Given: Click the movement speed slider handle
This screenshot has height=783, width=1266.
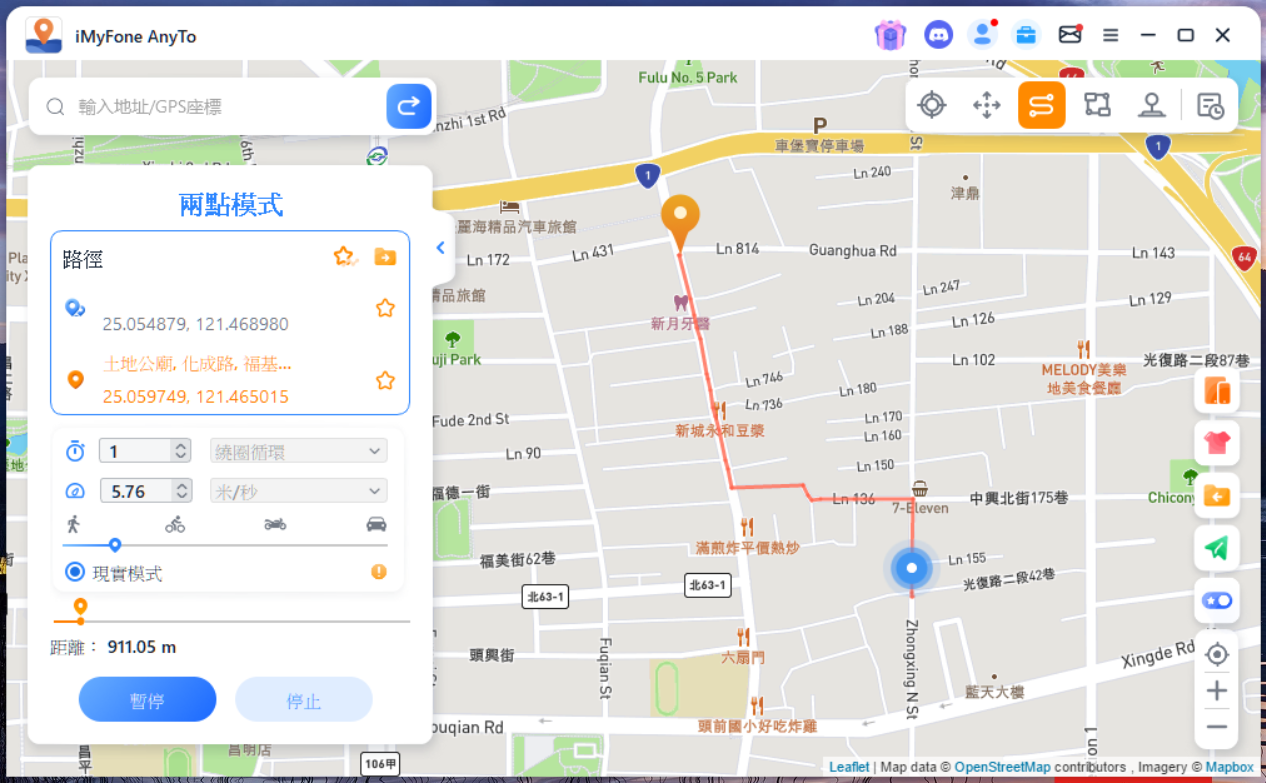Looking at the screenshot, I should click(x=115, y=545).
